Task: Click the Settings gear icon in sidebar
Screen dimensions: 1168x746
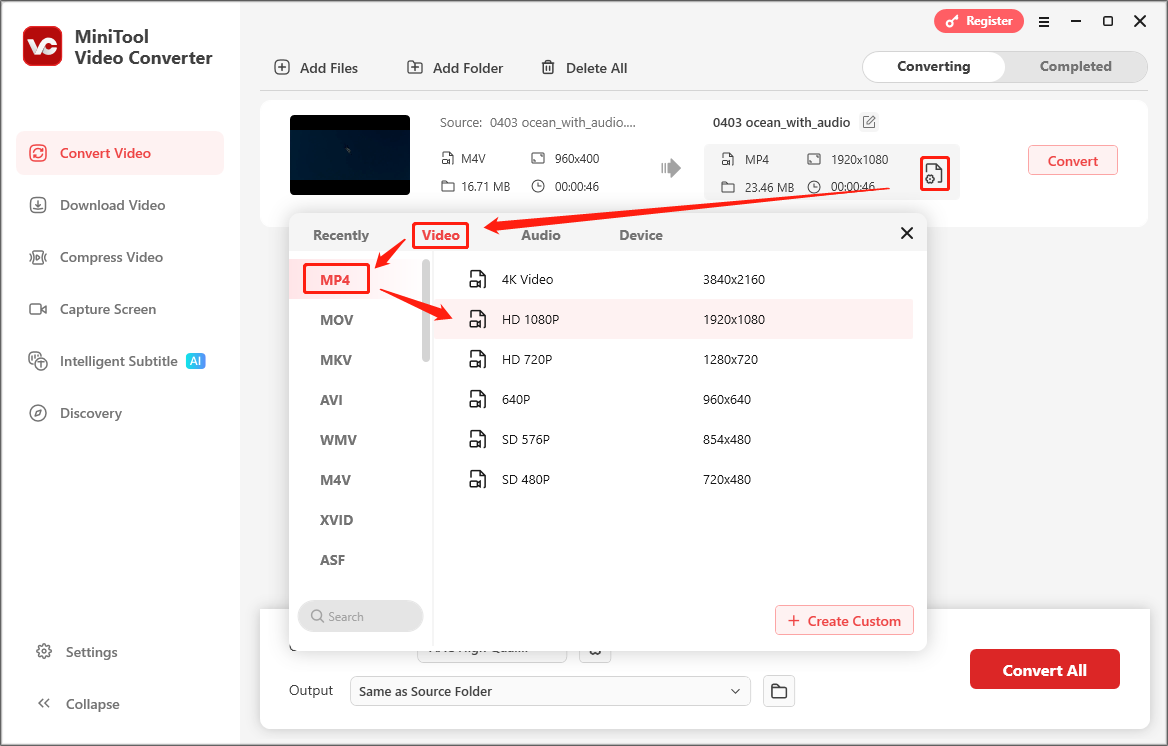Action: click(44, 651)
